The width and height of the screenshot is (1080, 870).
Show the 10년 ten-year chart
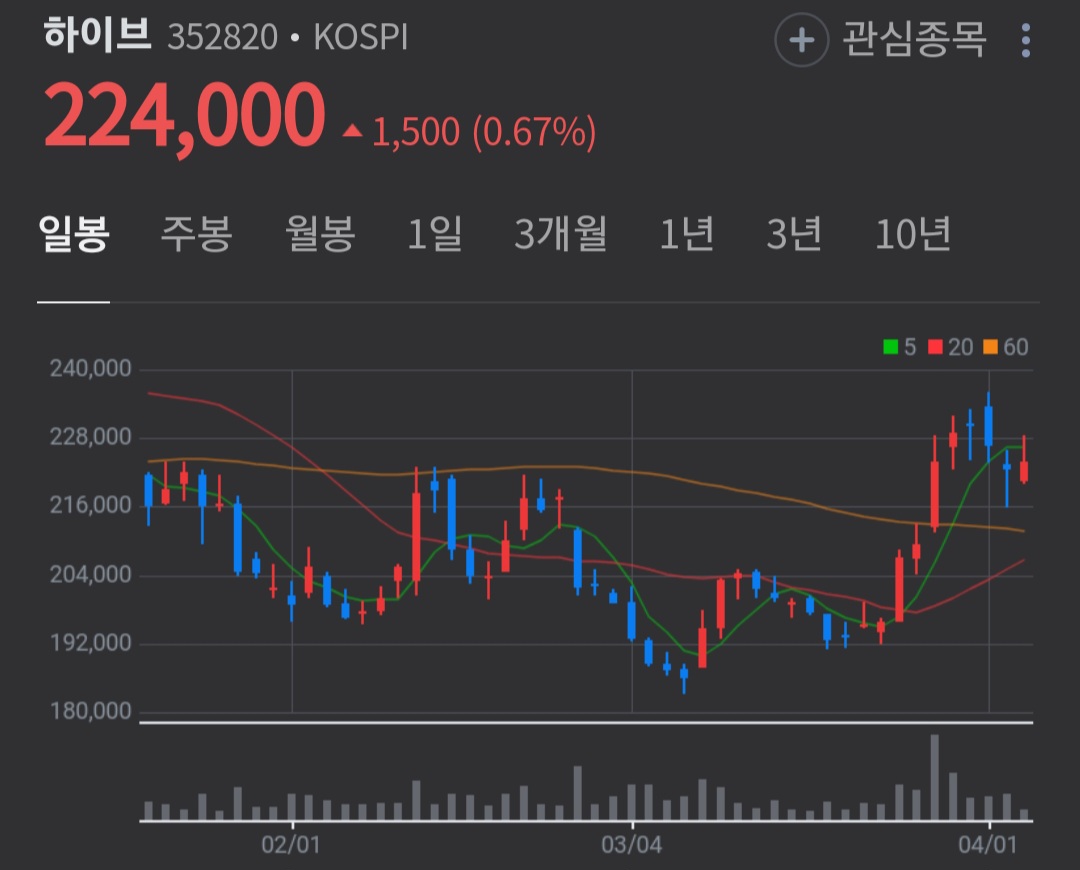(913, 234)
